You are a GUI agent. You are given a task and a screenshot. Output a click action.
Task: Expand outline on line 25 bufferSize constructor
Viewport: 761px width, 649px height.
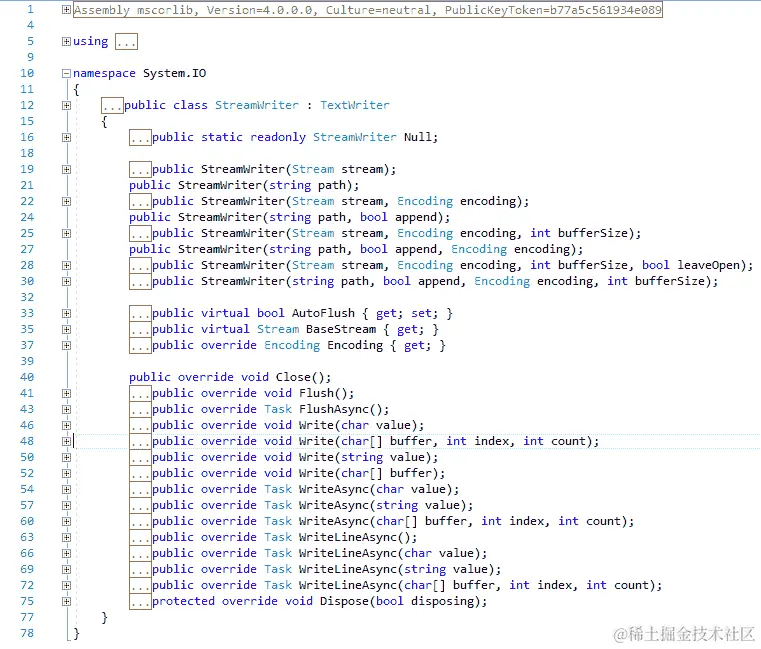66,234
